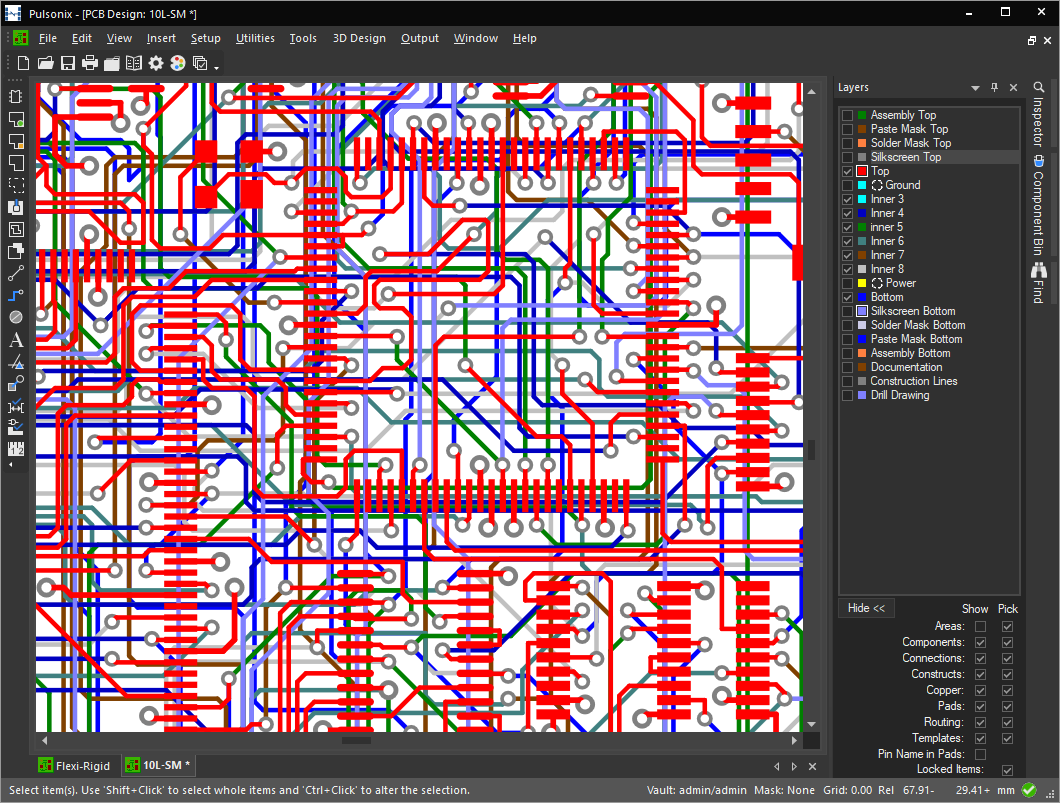
Task: Pin the Layers panel with pushpin icon
Action: [x=994, y=87]
